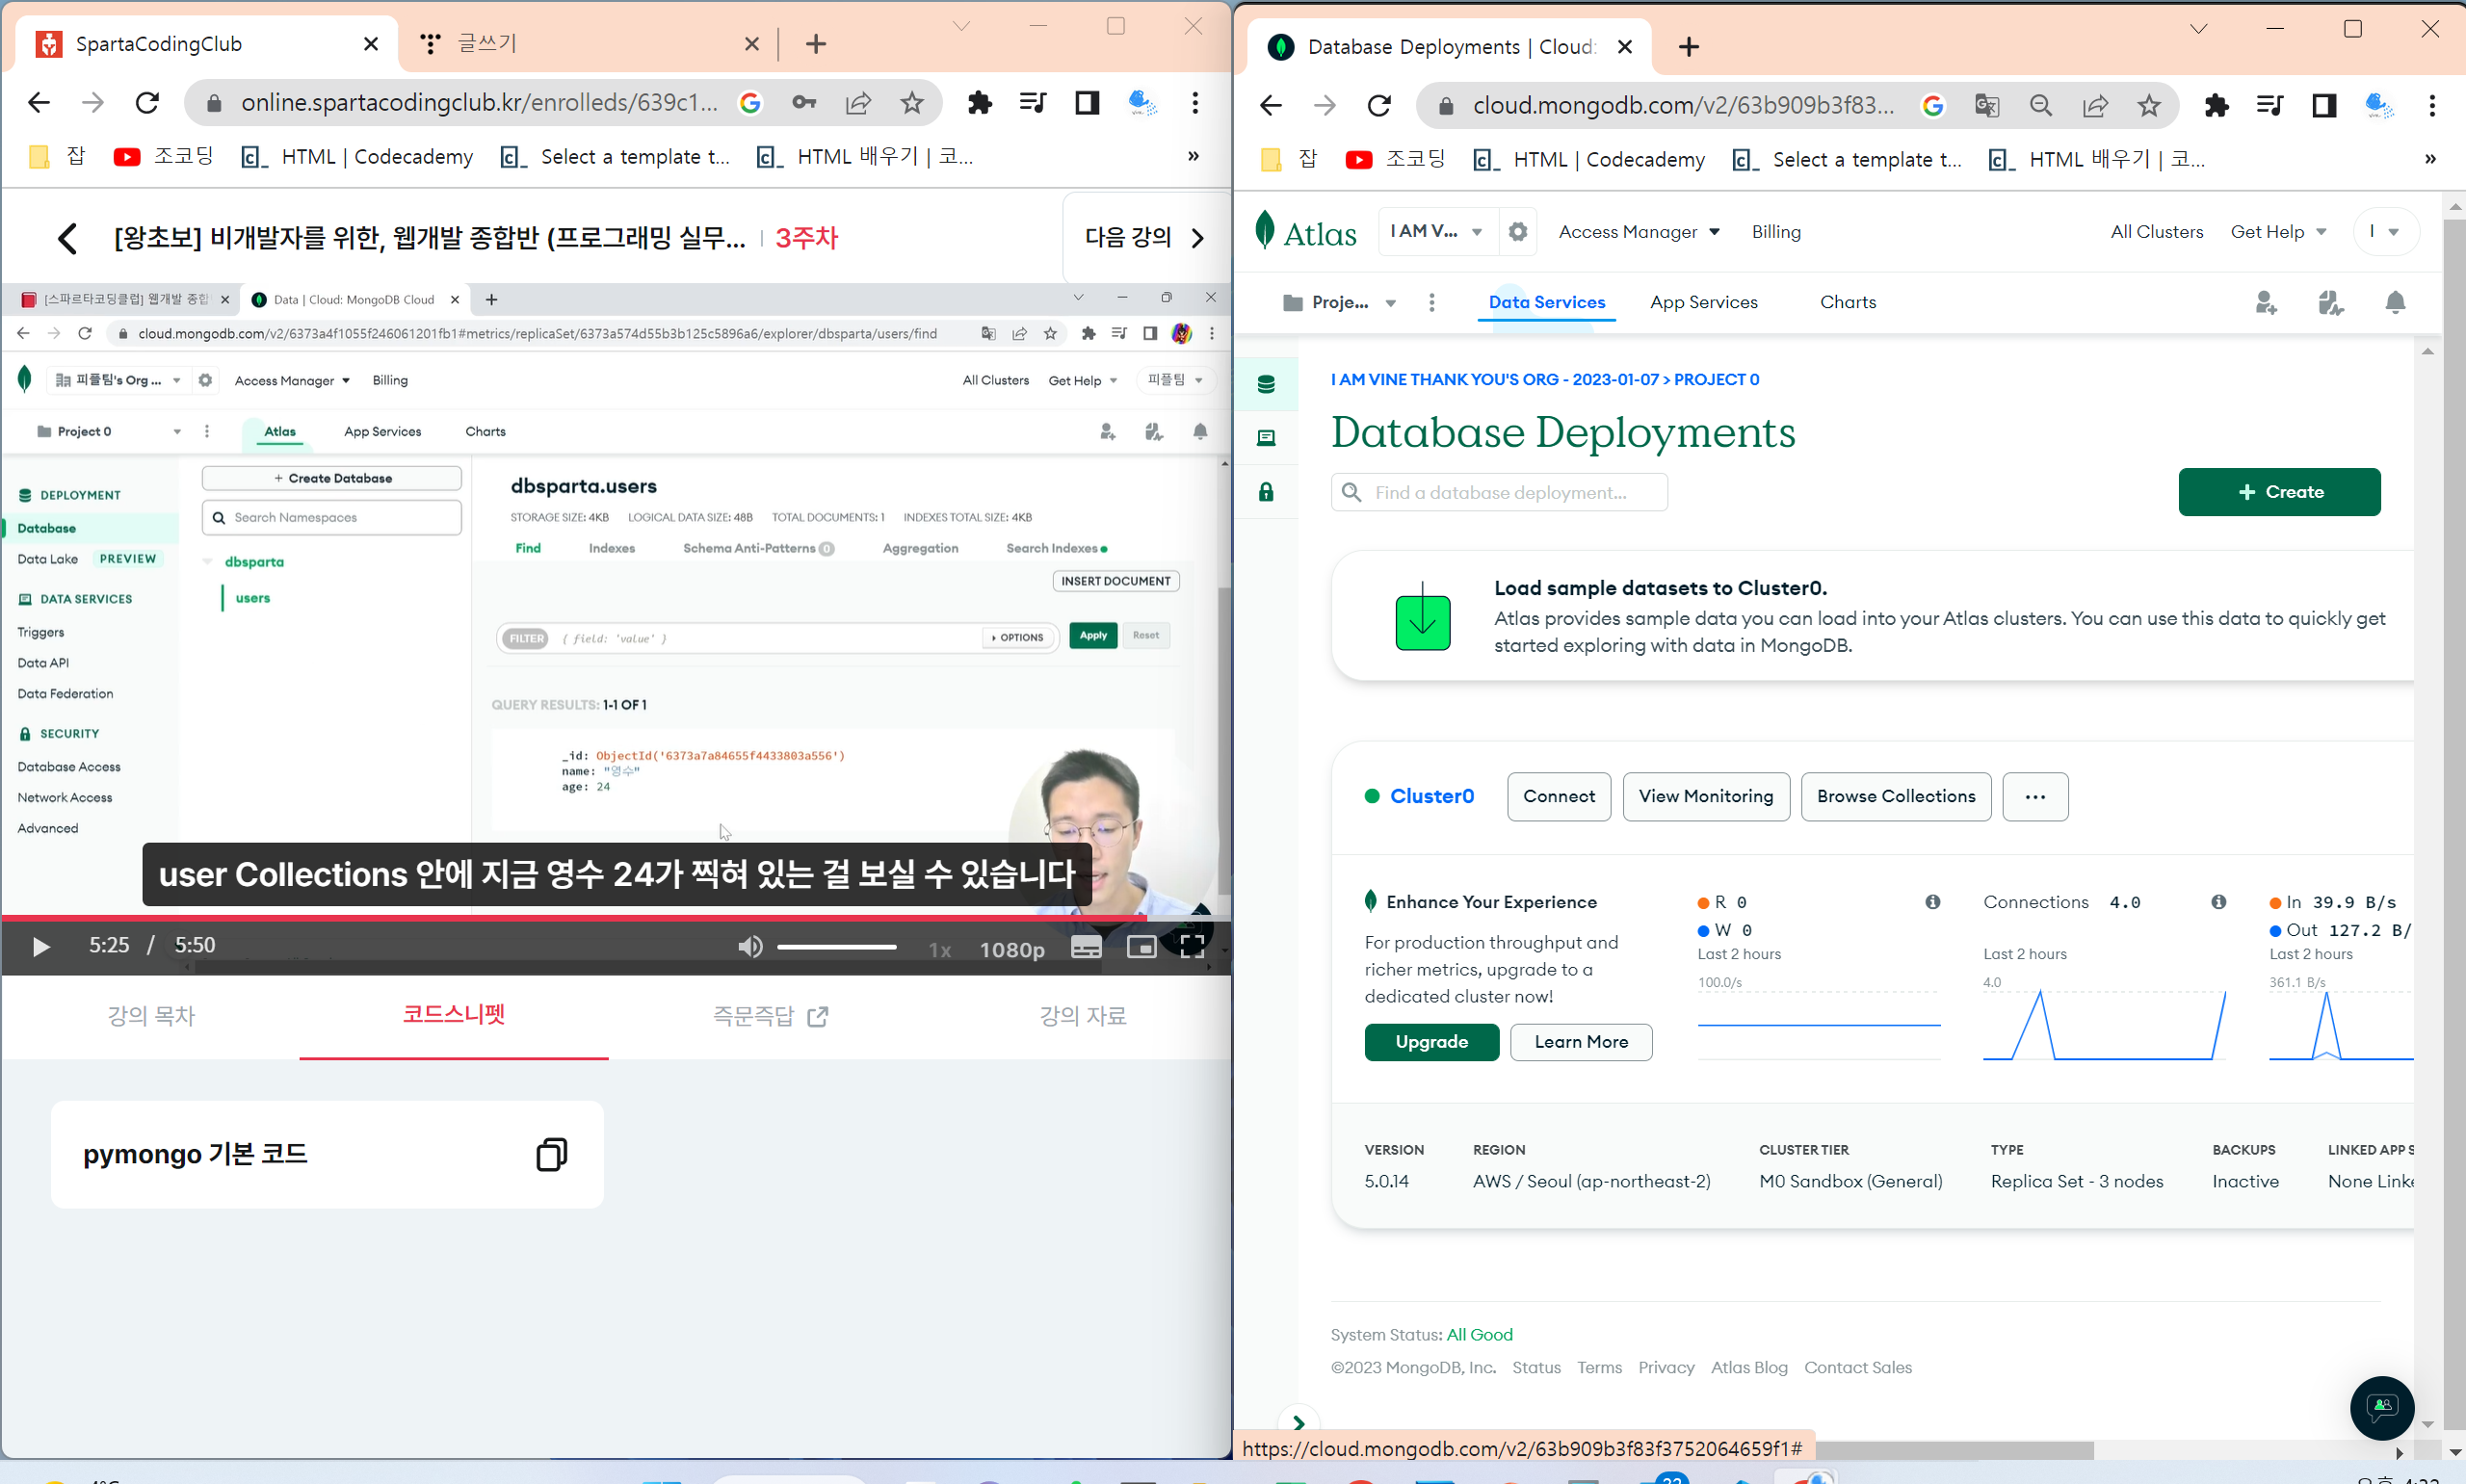Expand the Get Help menu
Viewport: 2466px width, 1484px height.
tap(2278, 232)
